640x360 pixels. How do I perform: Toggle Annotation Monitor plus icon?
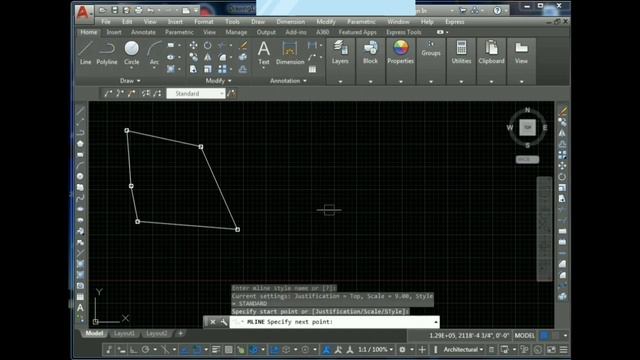click(x=422, y=350)
